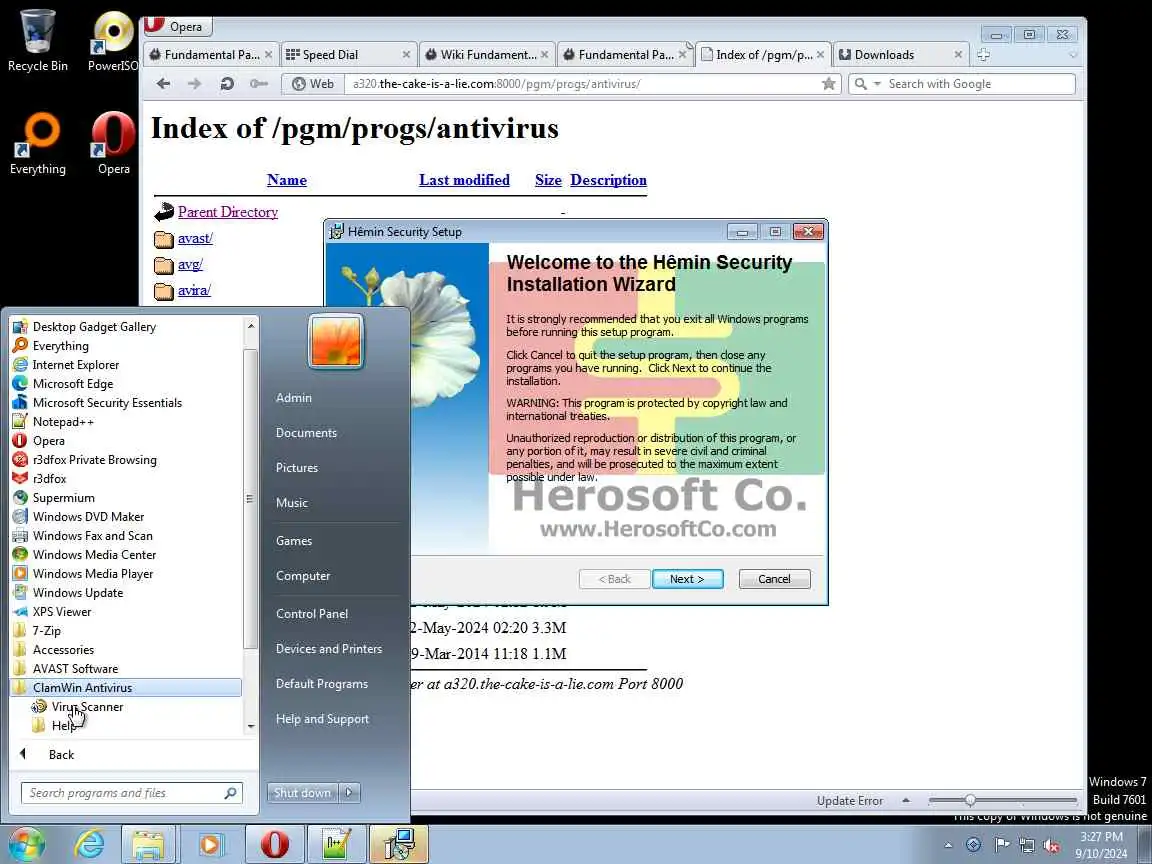Go Back in the Start menu programs list
The height and width of the screenshot is (864, 1152).
(x=61, y=755)
